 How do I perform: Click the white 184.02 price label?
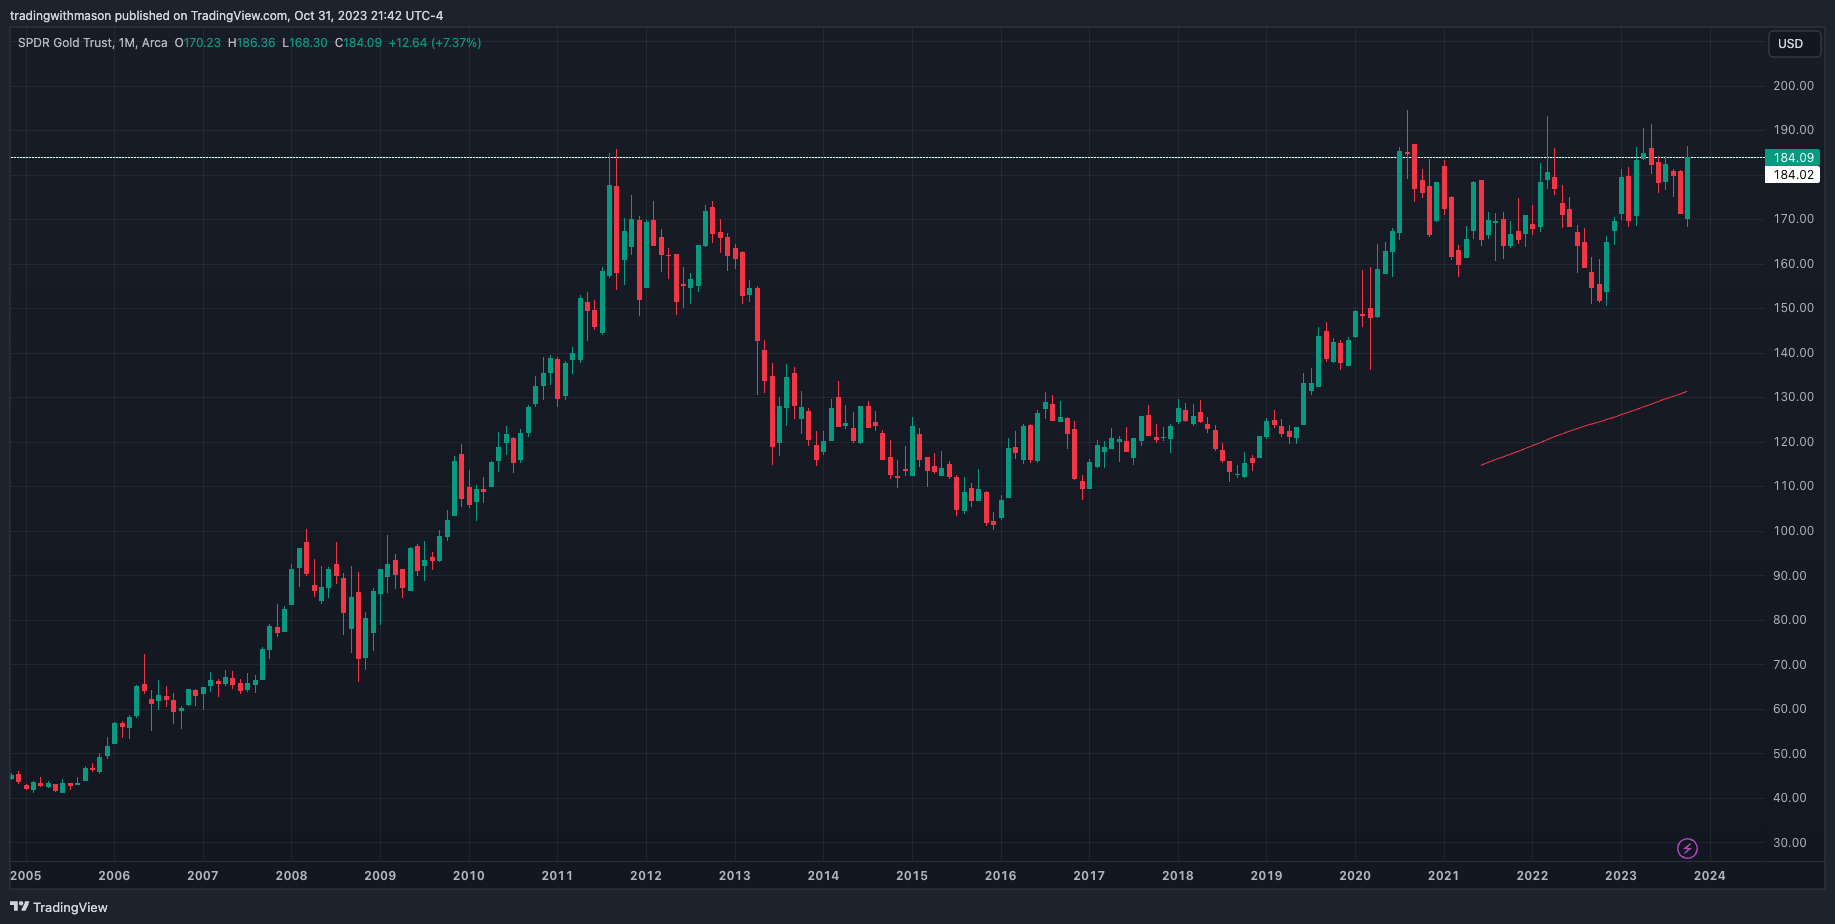[1793, 175]
